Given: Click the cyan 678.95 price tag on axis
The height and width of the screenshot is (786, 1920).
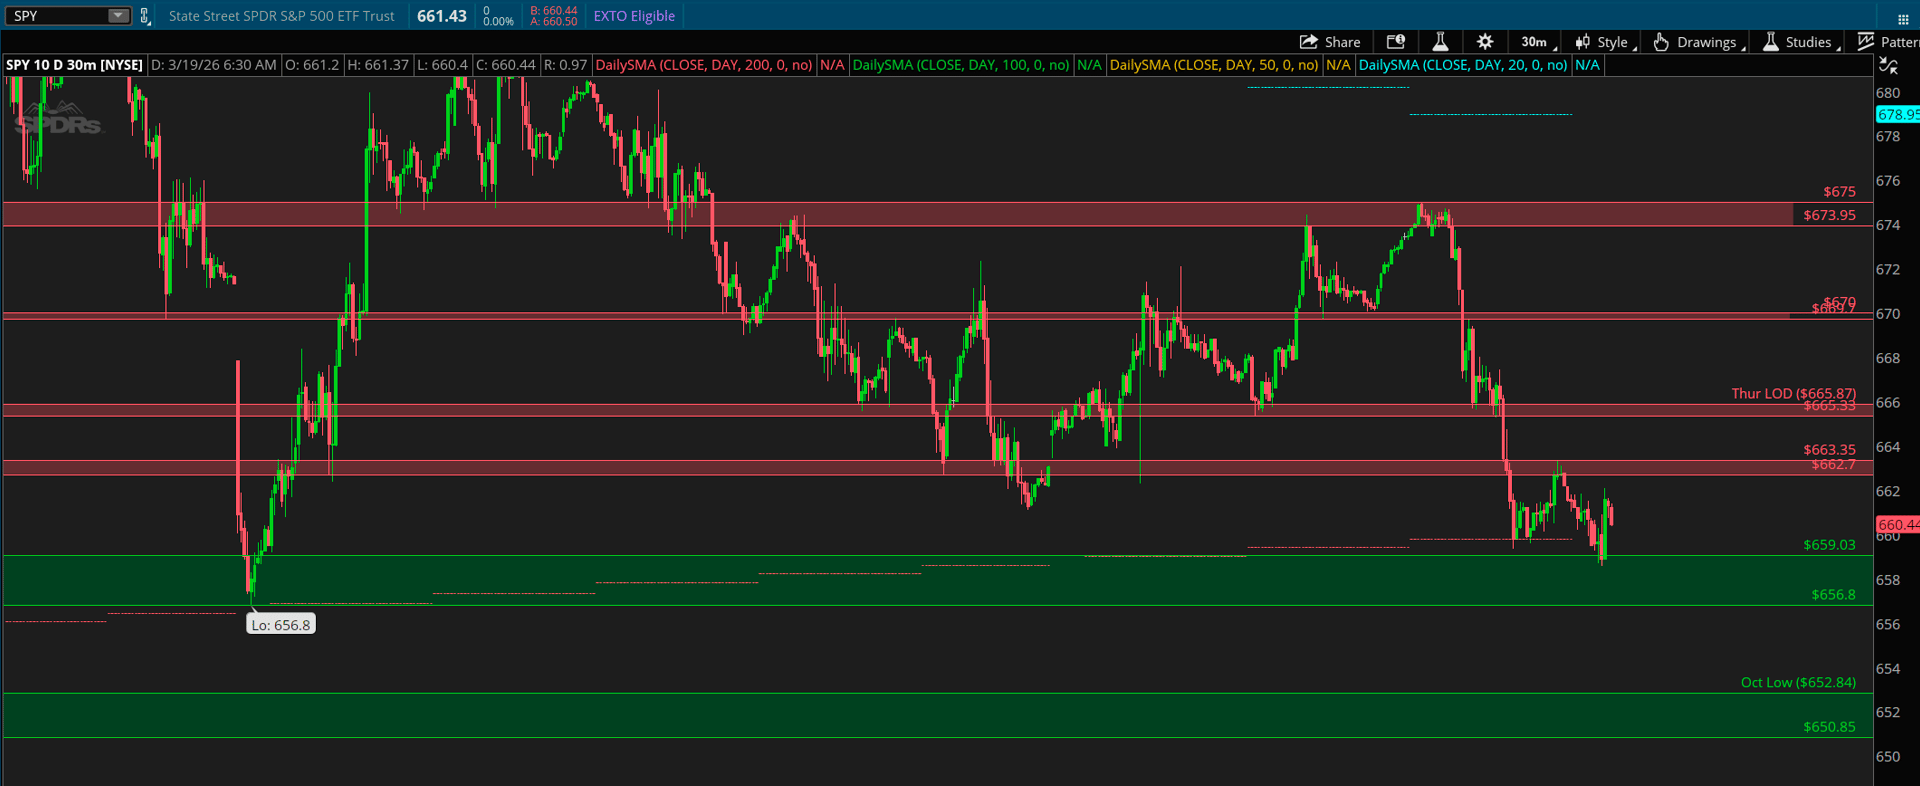Looking at the screenshot, I should [1897, 115].
